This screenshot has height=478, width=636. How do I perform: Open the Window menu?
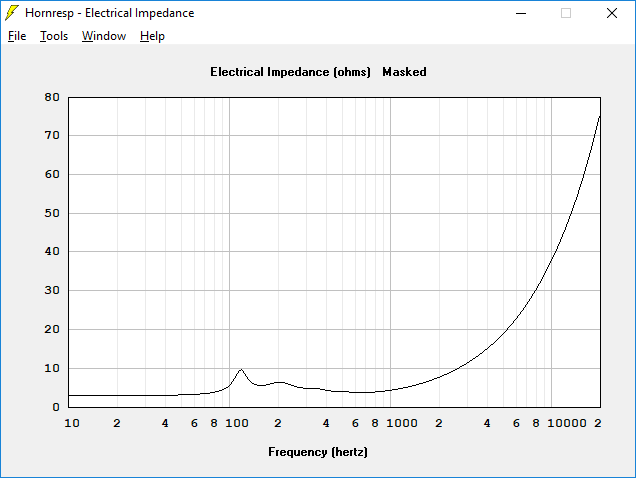pyautogui.click(x=104, y=36)
